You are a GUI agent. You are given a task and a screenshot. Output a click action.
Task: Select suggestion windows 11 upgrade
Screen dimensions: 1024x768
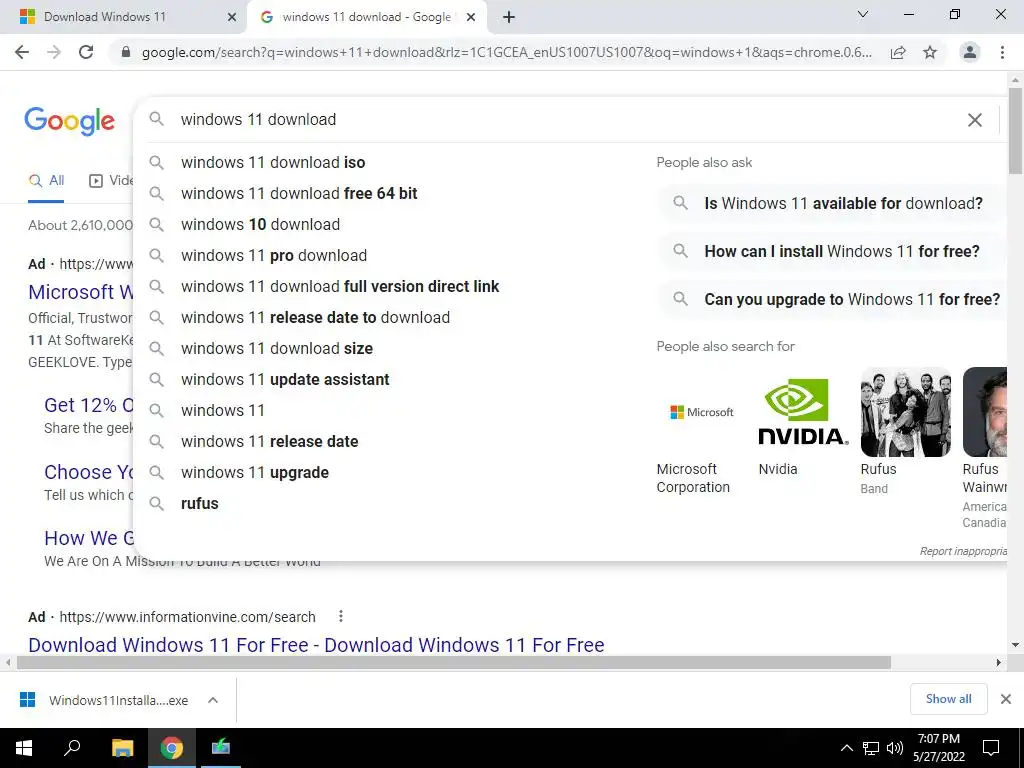click(255, 473)
